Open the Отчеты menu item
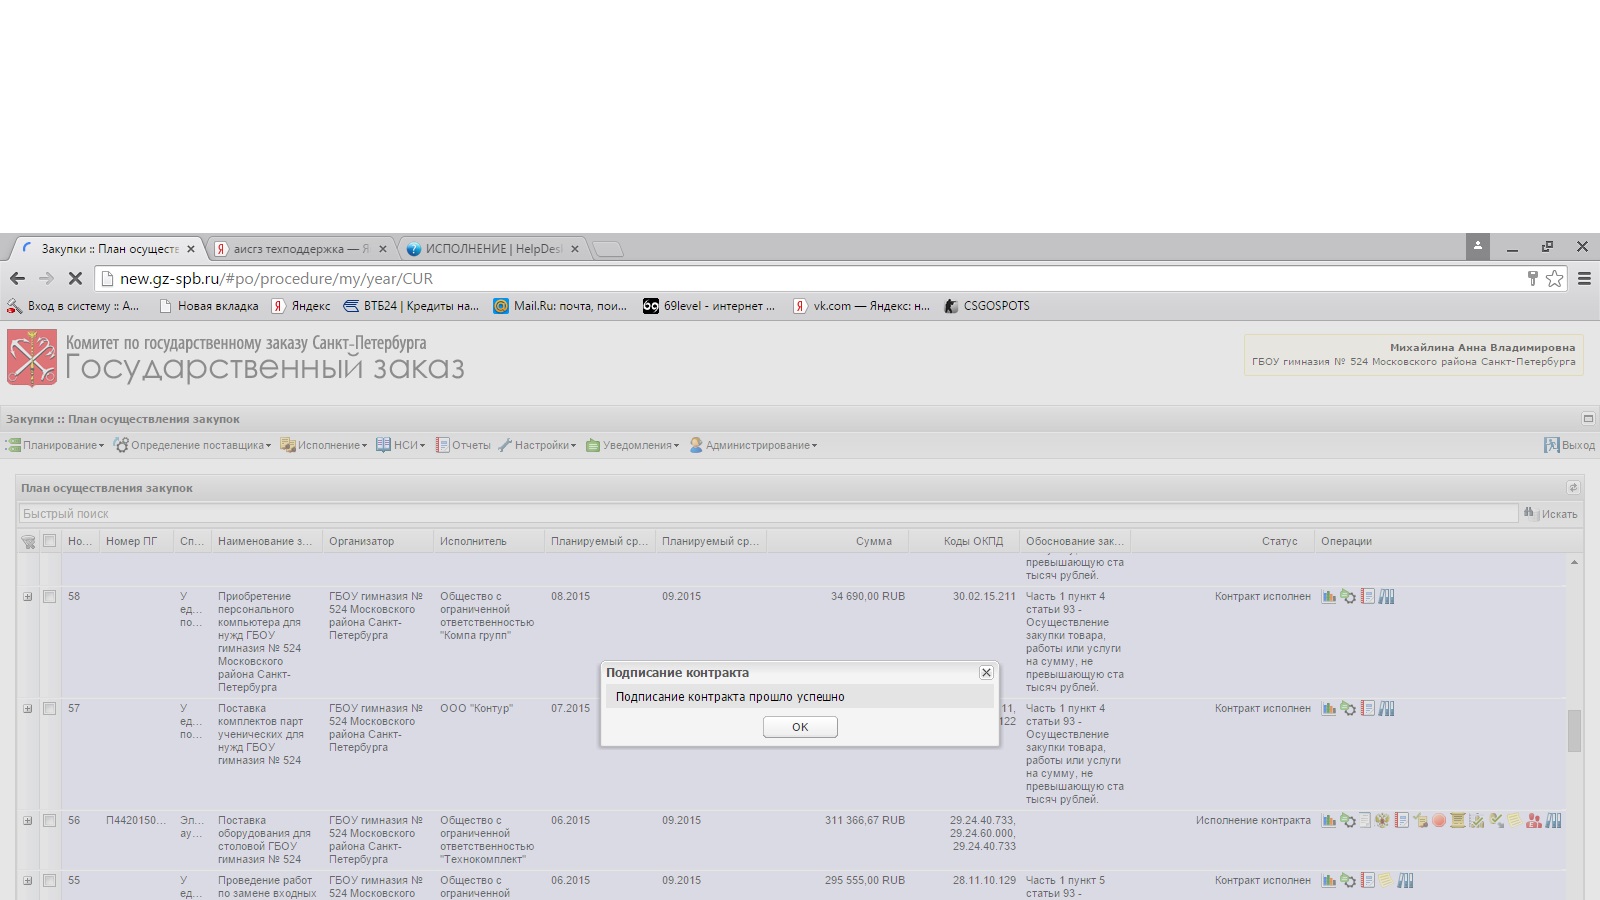 (463, 445)
